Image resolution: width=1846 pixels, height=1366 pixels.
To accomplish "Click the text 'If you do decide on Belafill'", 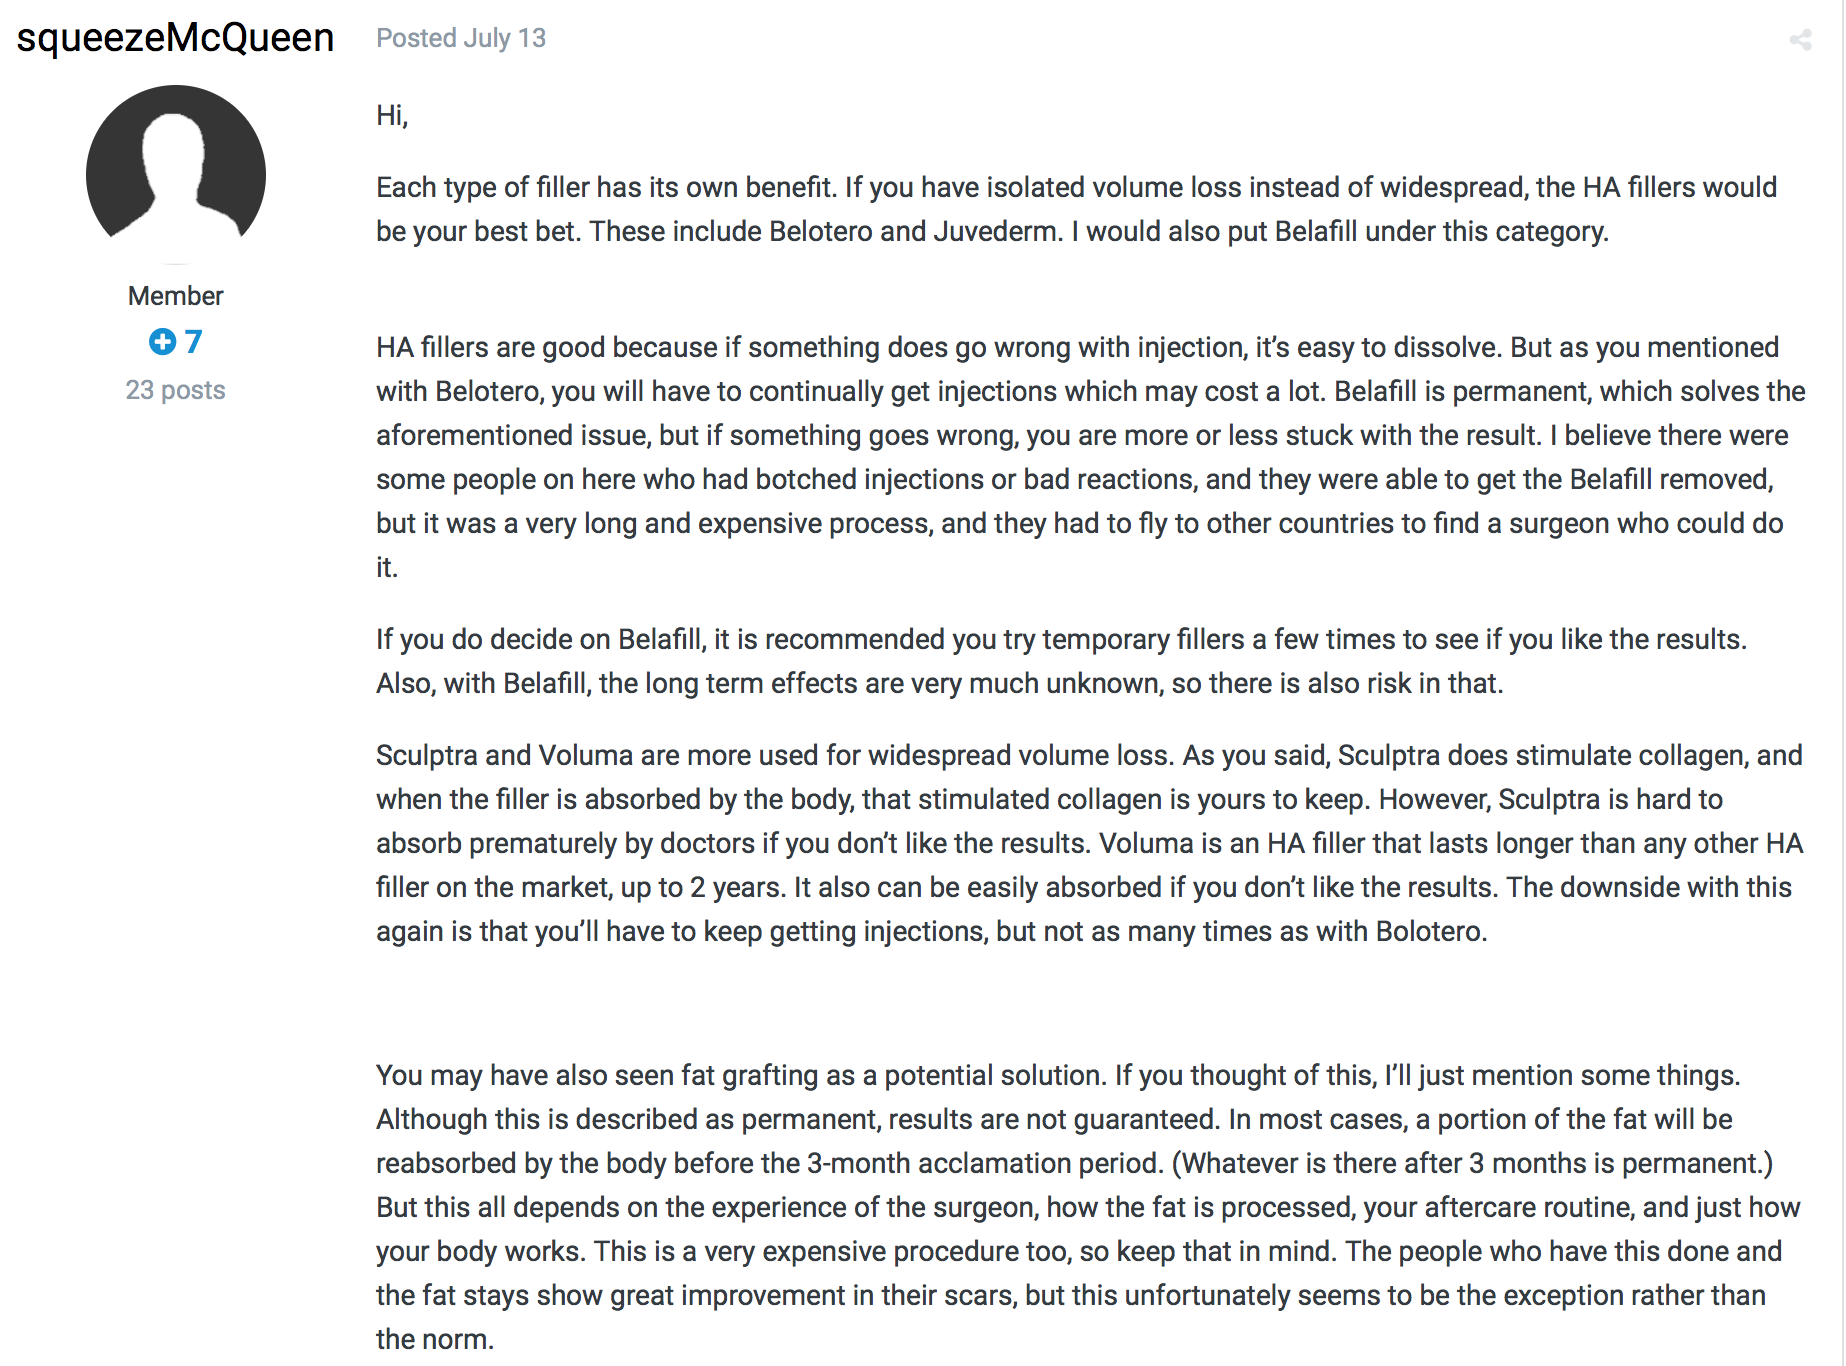I will click(540, 639).
